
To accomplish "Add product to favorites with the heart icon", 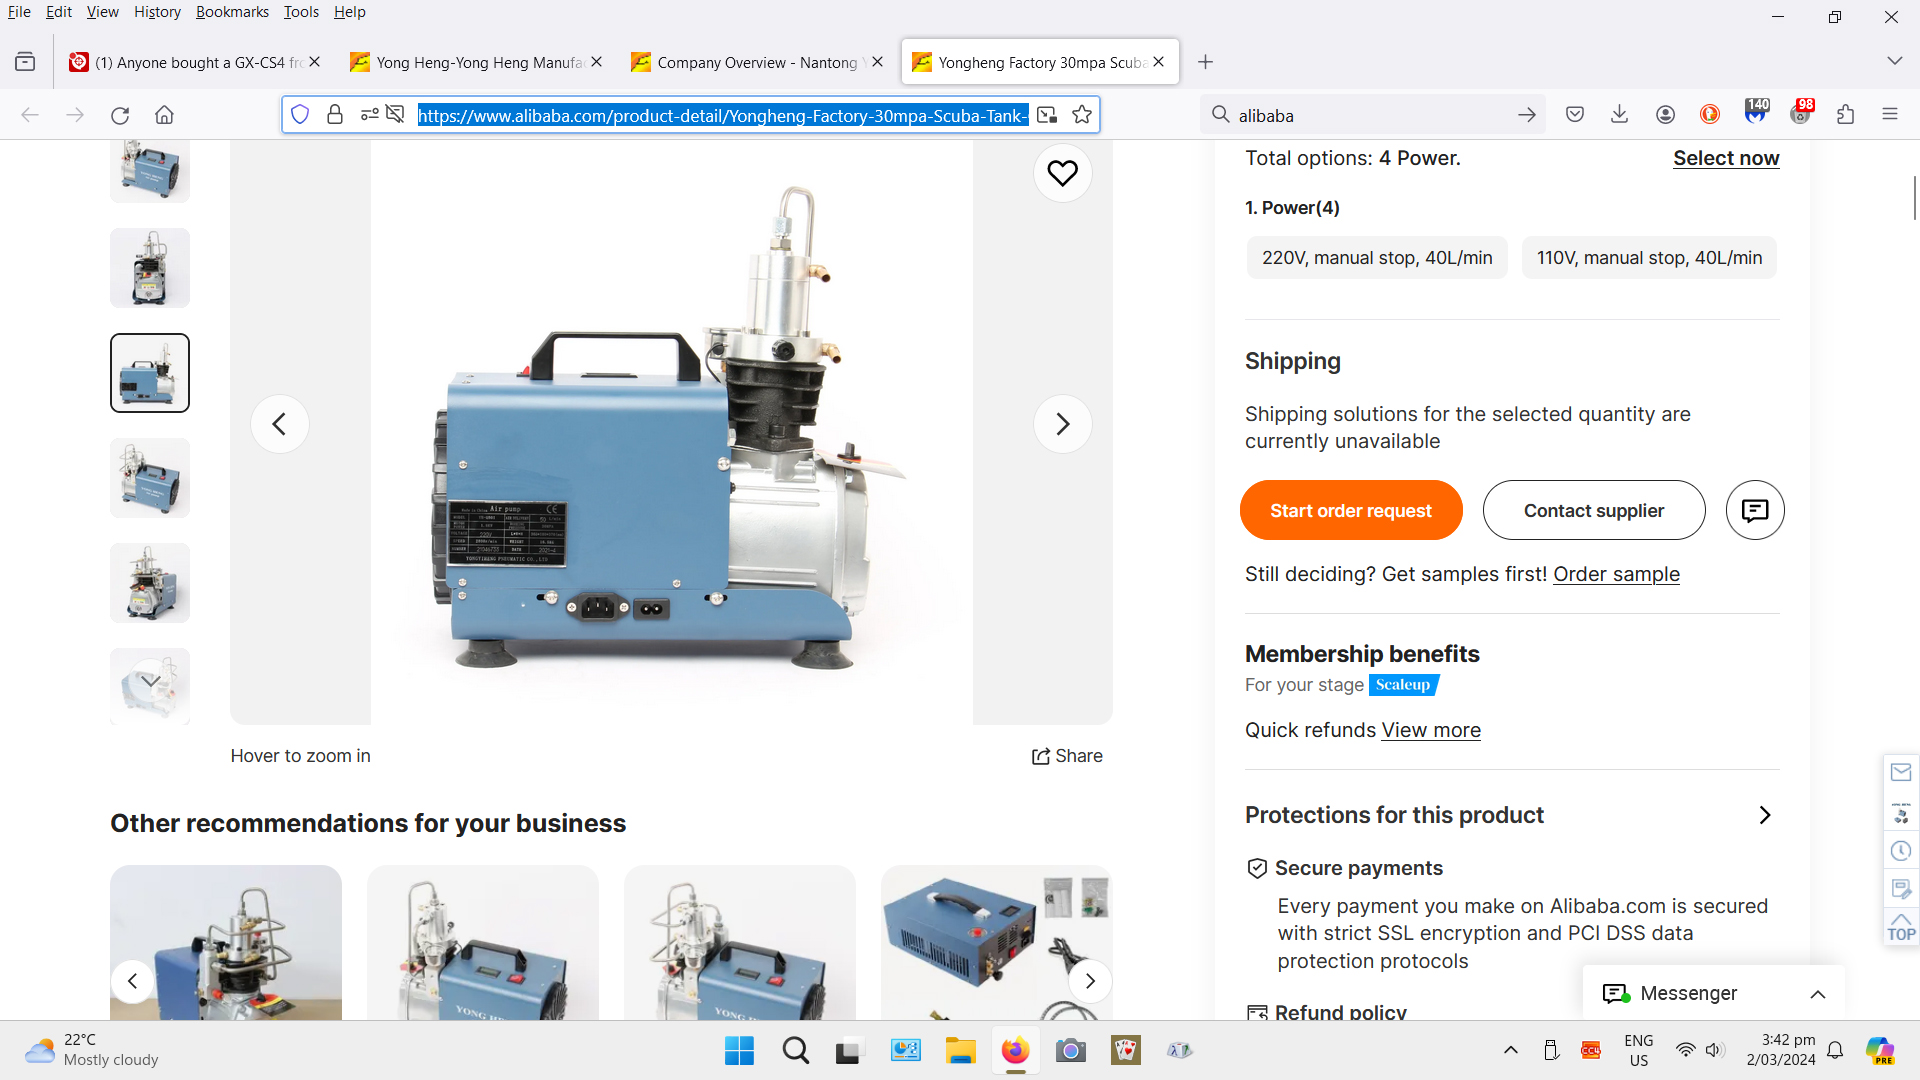I will point(1063,173).
